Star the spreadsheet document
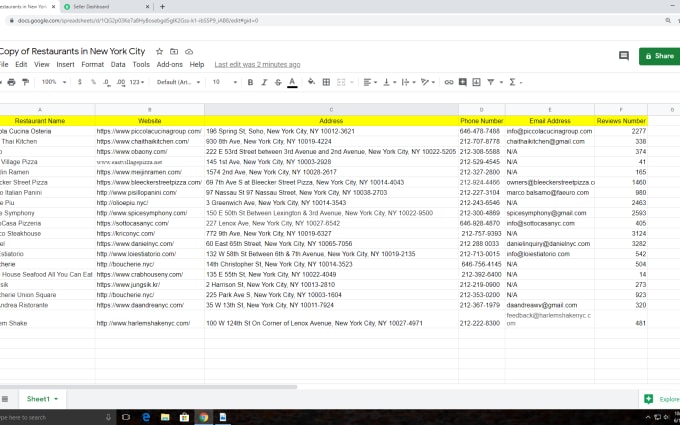The width and height of the screenshot is (680, 425). 159,52
